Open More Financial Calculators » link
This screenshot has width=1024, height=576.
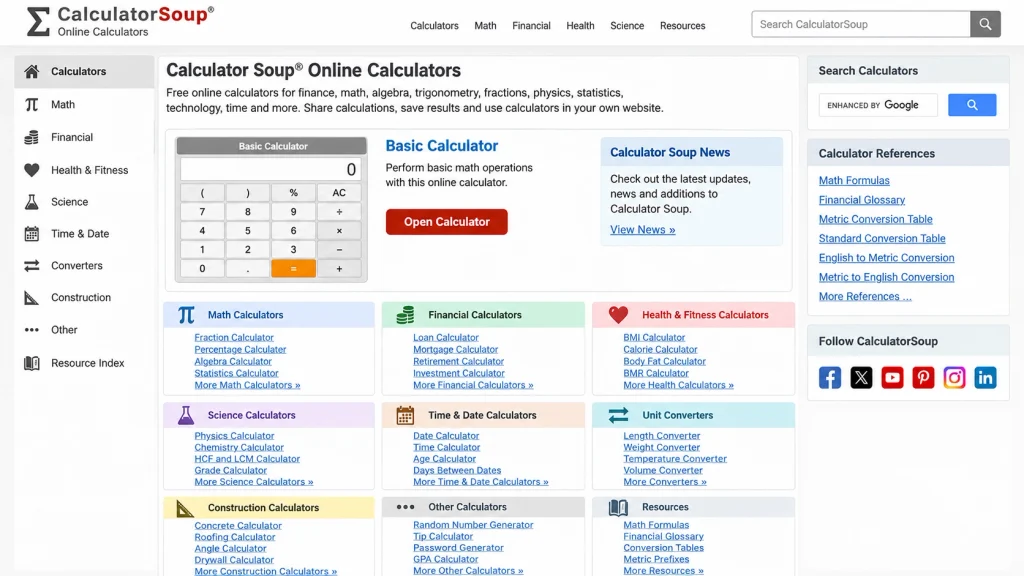(473, 385)
